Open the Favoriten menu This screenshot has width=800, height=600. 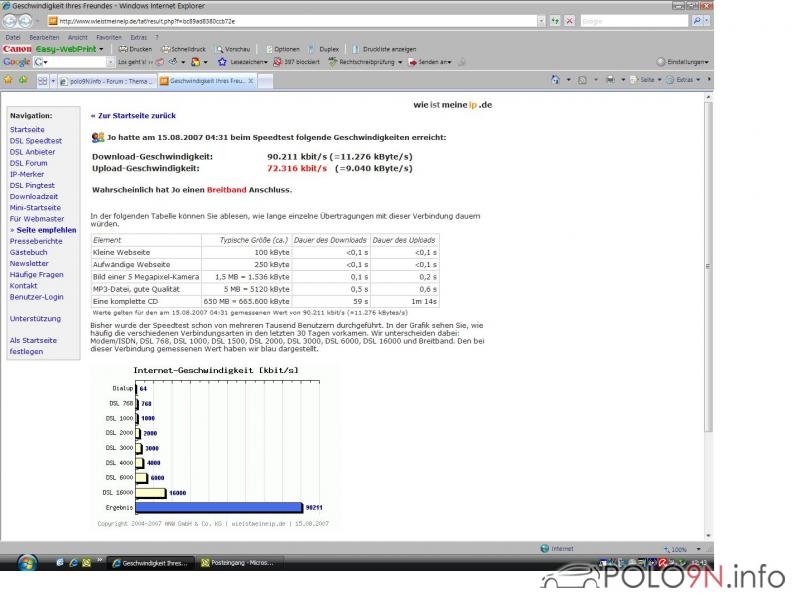pos(109,37)
